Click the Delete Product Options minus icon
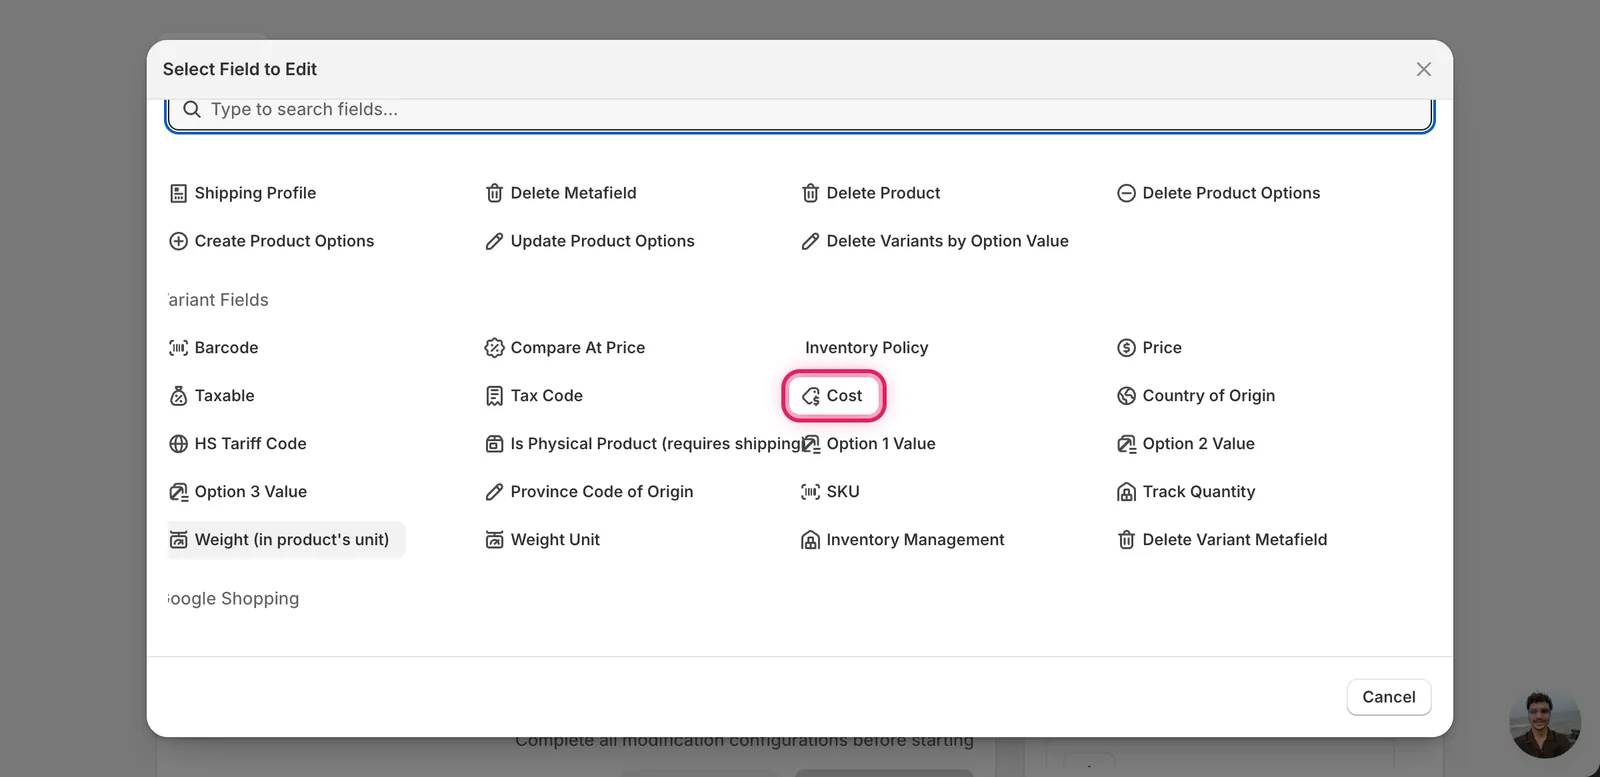The height and width of the screenshot is (777, 1600). click(x=1126, y=193)
